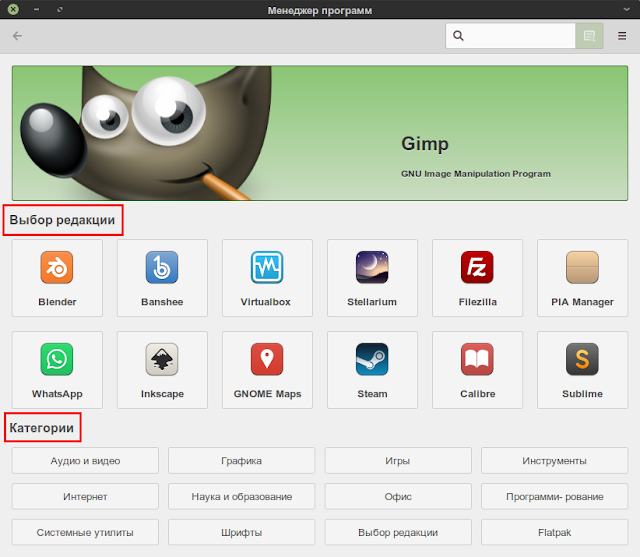Click the back arrow in the toolbar
Image resolution: width=640 pixels, height=557 pixels.
[x=17, y=36]
